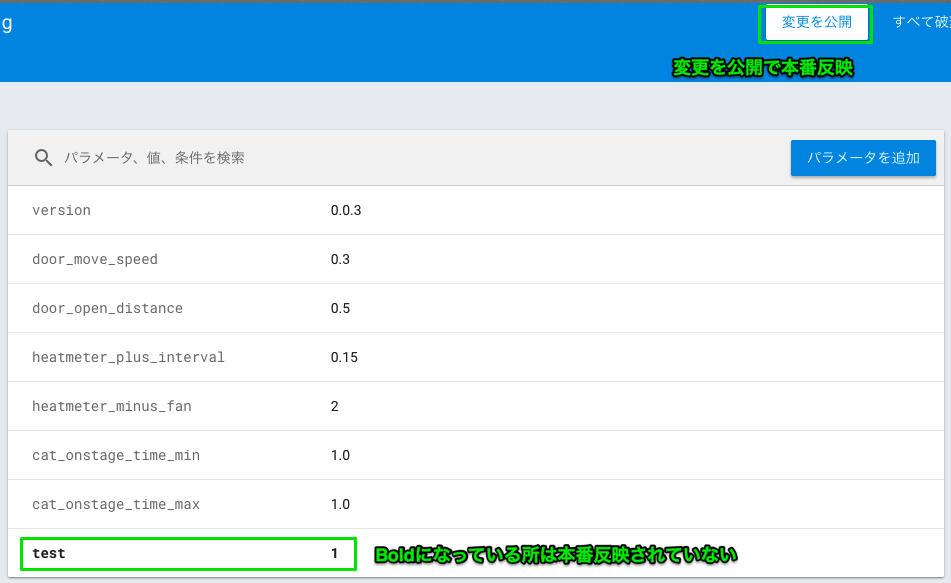Open the cat_onstage_time_min parameter
Viewport: 951px width, 583px height.
point(116,456)
